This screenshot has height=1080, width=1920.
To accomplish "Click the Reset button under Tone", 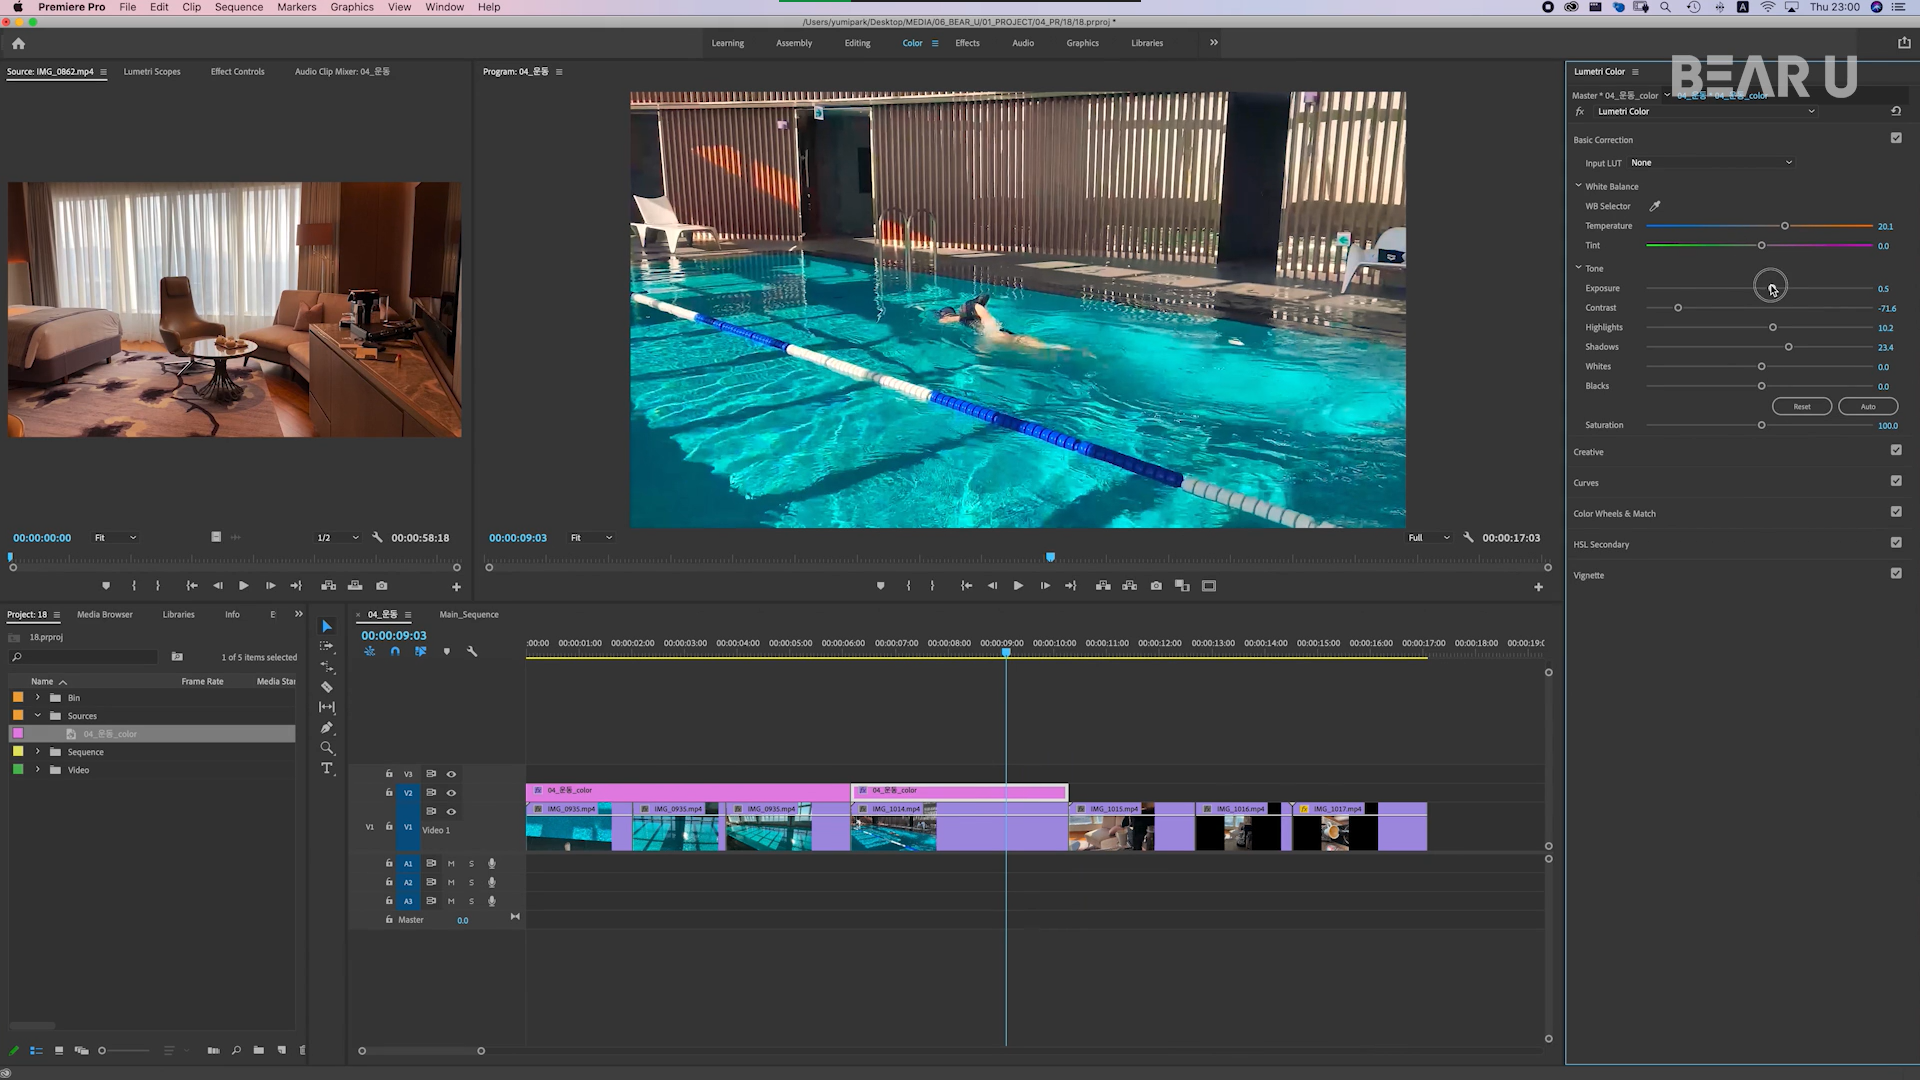I will [x=1801, y=407].
